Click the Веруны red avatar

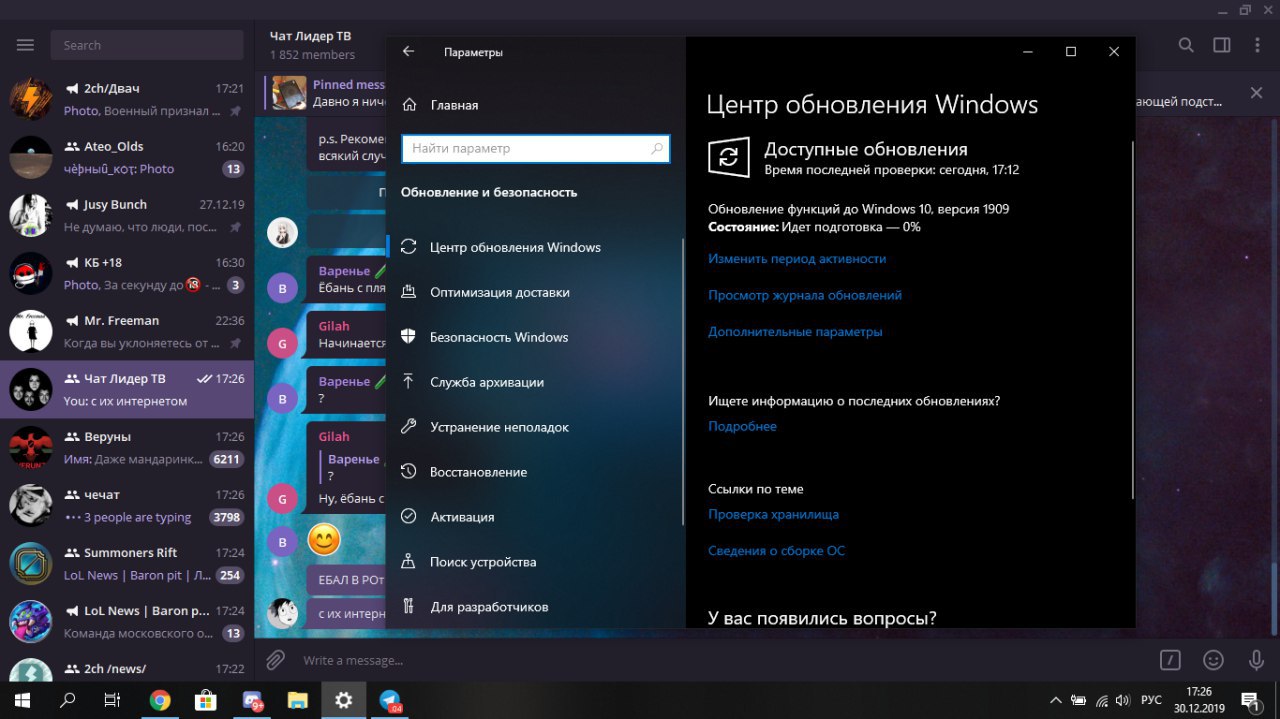click(31, 447)
